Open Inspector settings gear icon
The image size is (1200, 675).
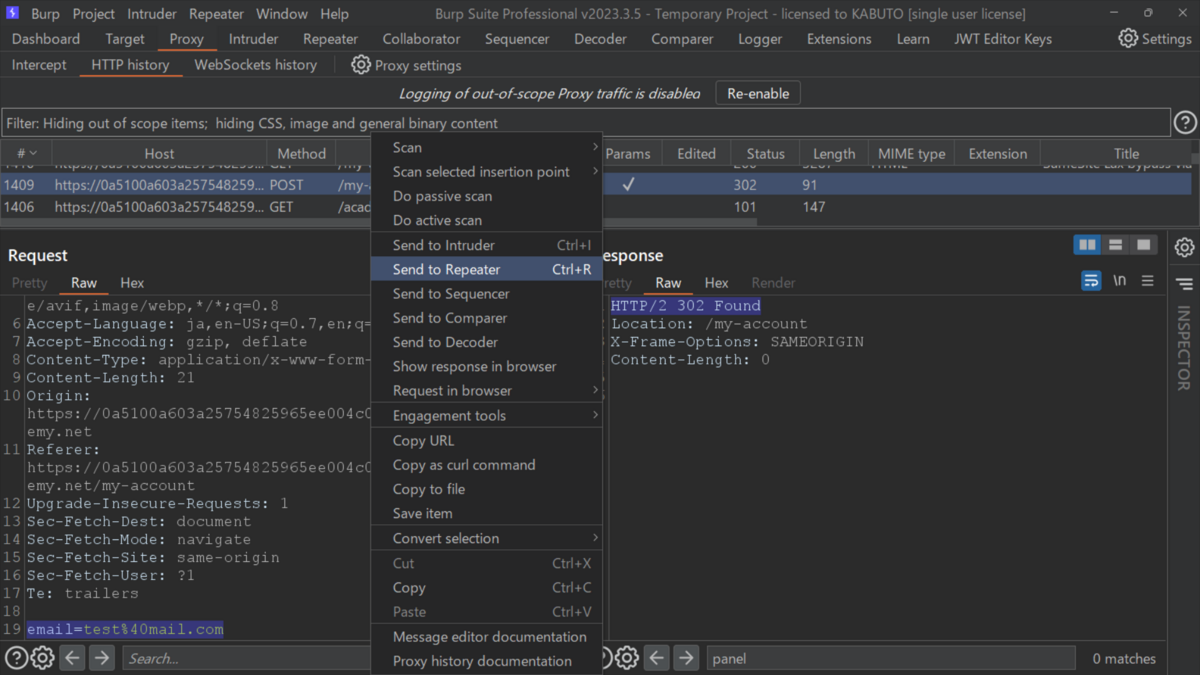pos(1185,247)
